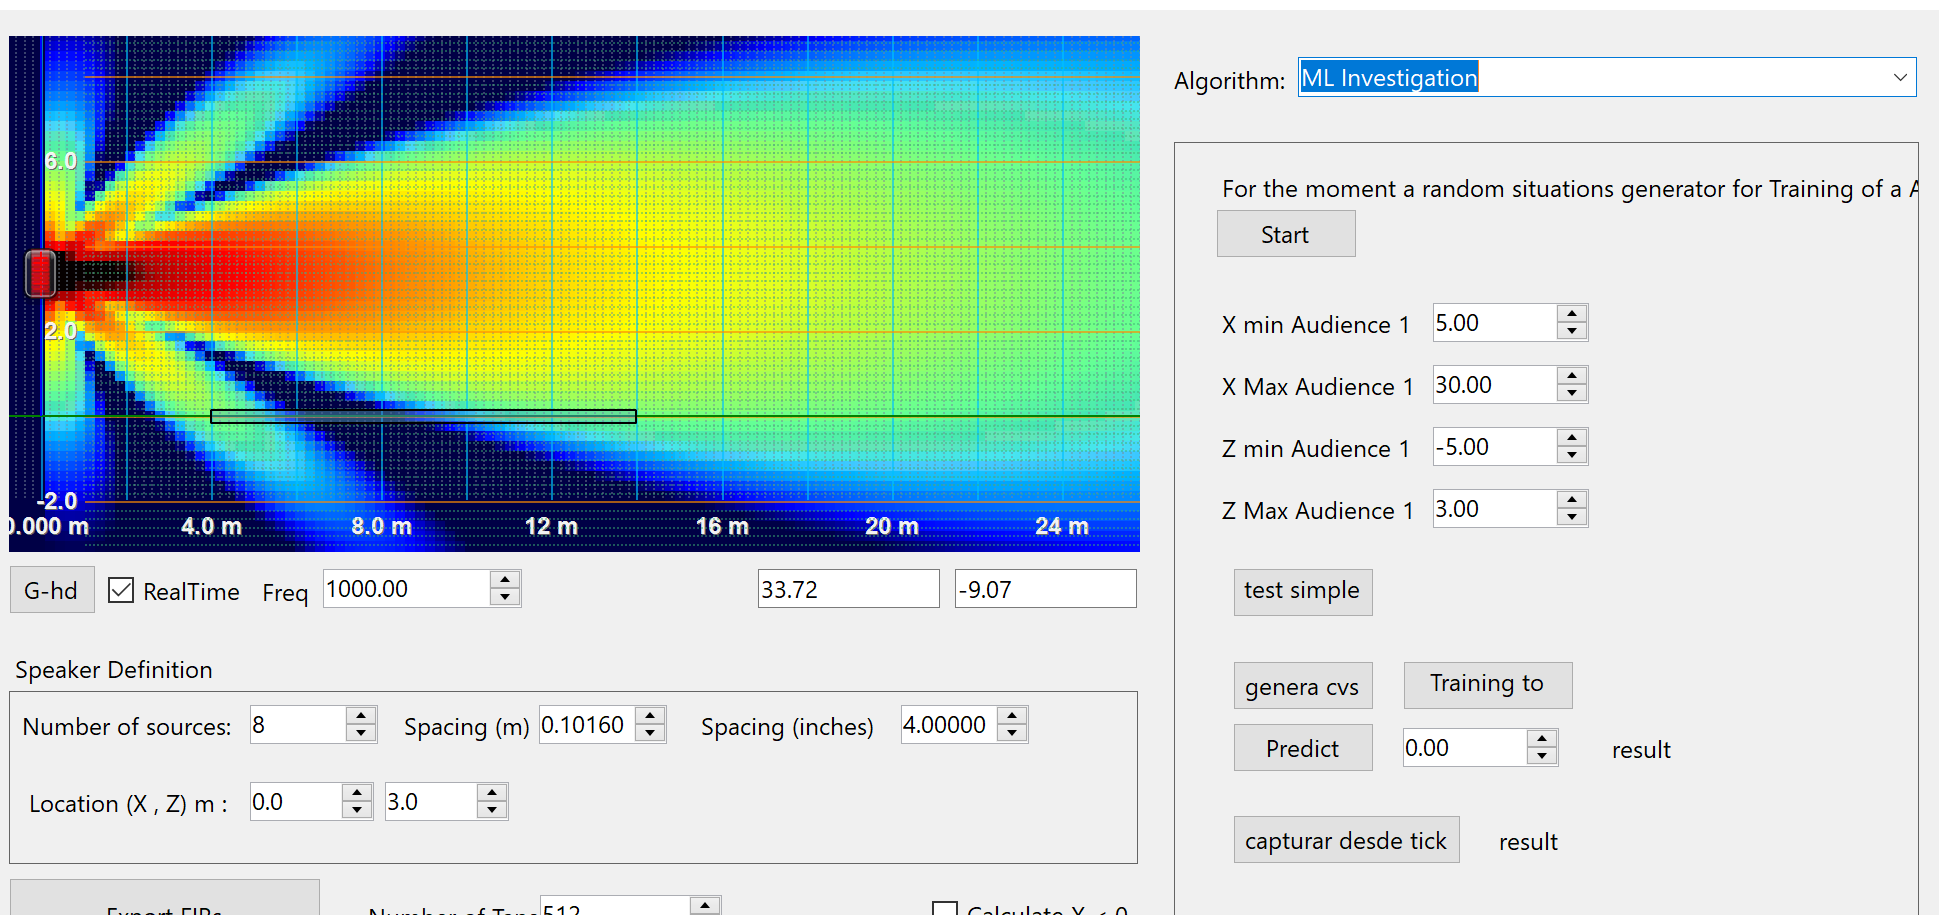This screenshot has height=915, width=1939.
Task: Click the test simple button
Action: (x=1302, y=591)
